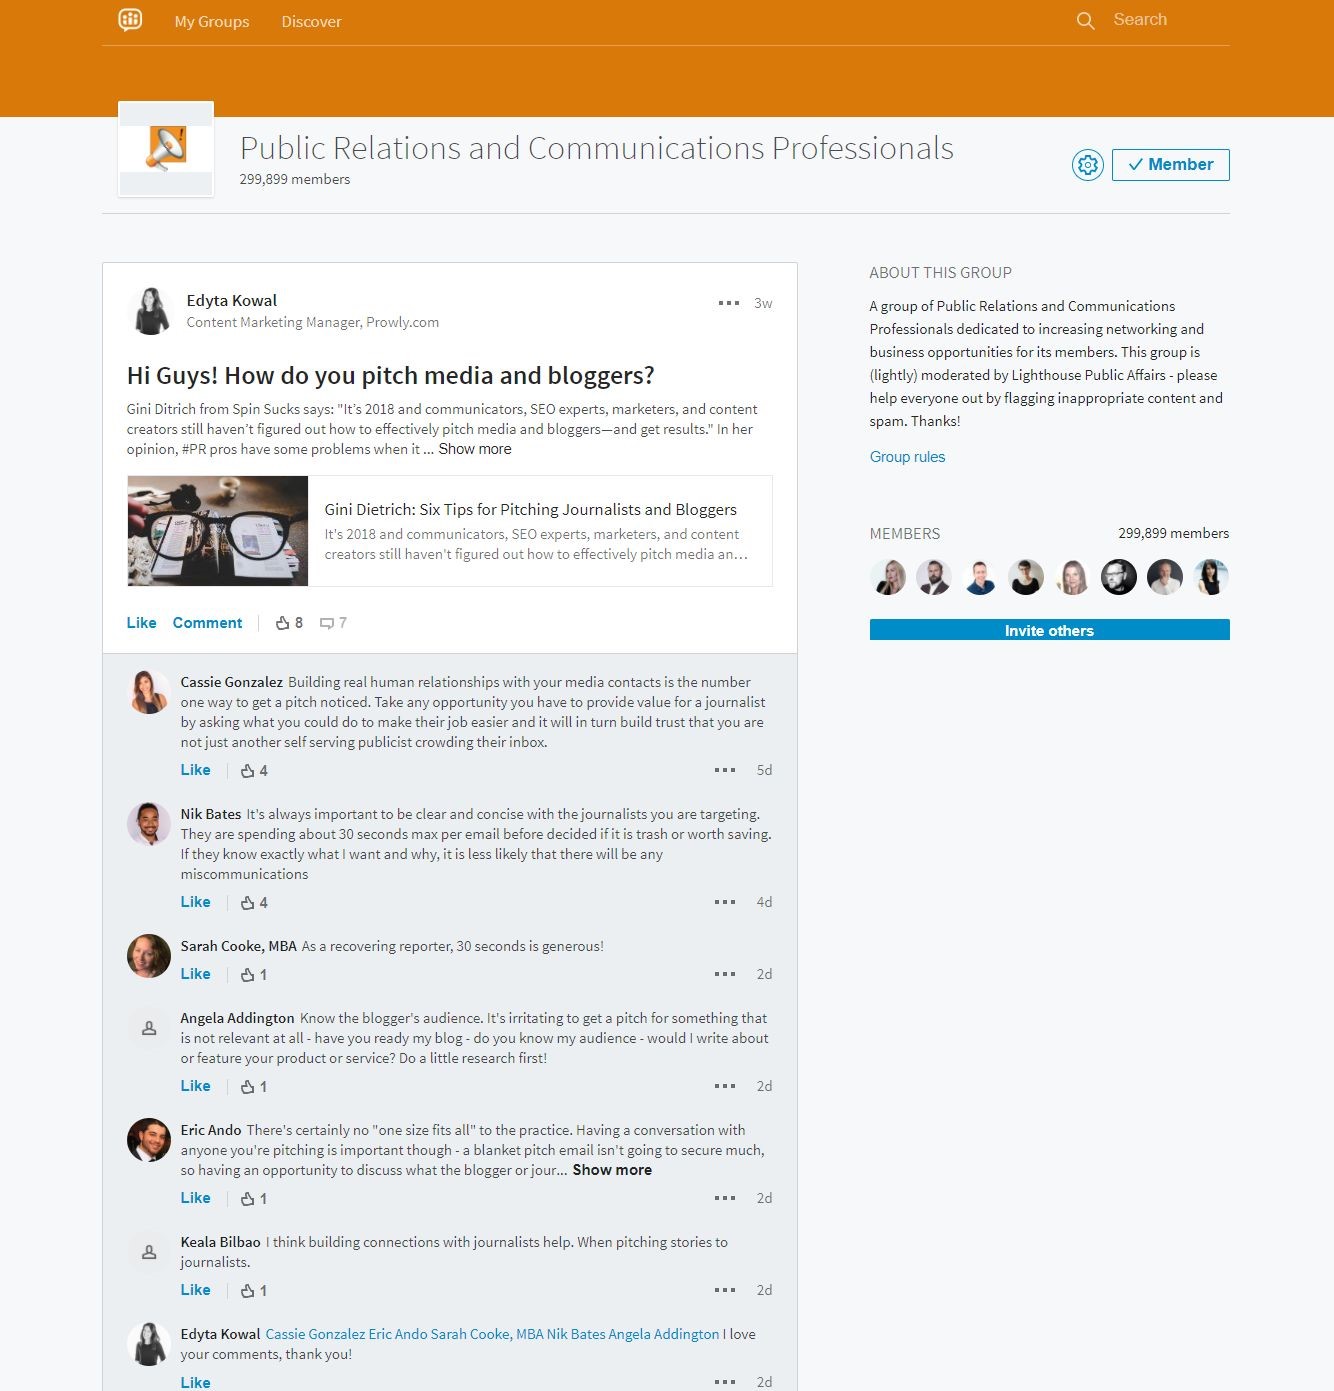Open the Discover tab
This screenshot has width=1334, height=1391.
click(x=311, y=21)
